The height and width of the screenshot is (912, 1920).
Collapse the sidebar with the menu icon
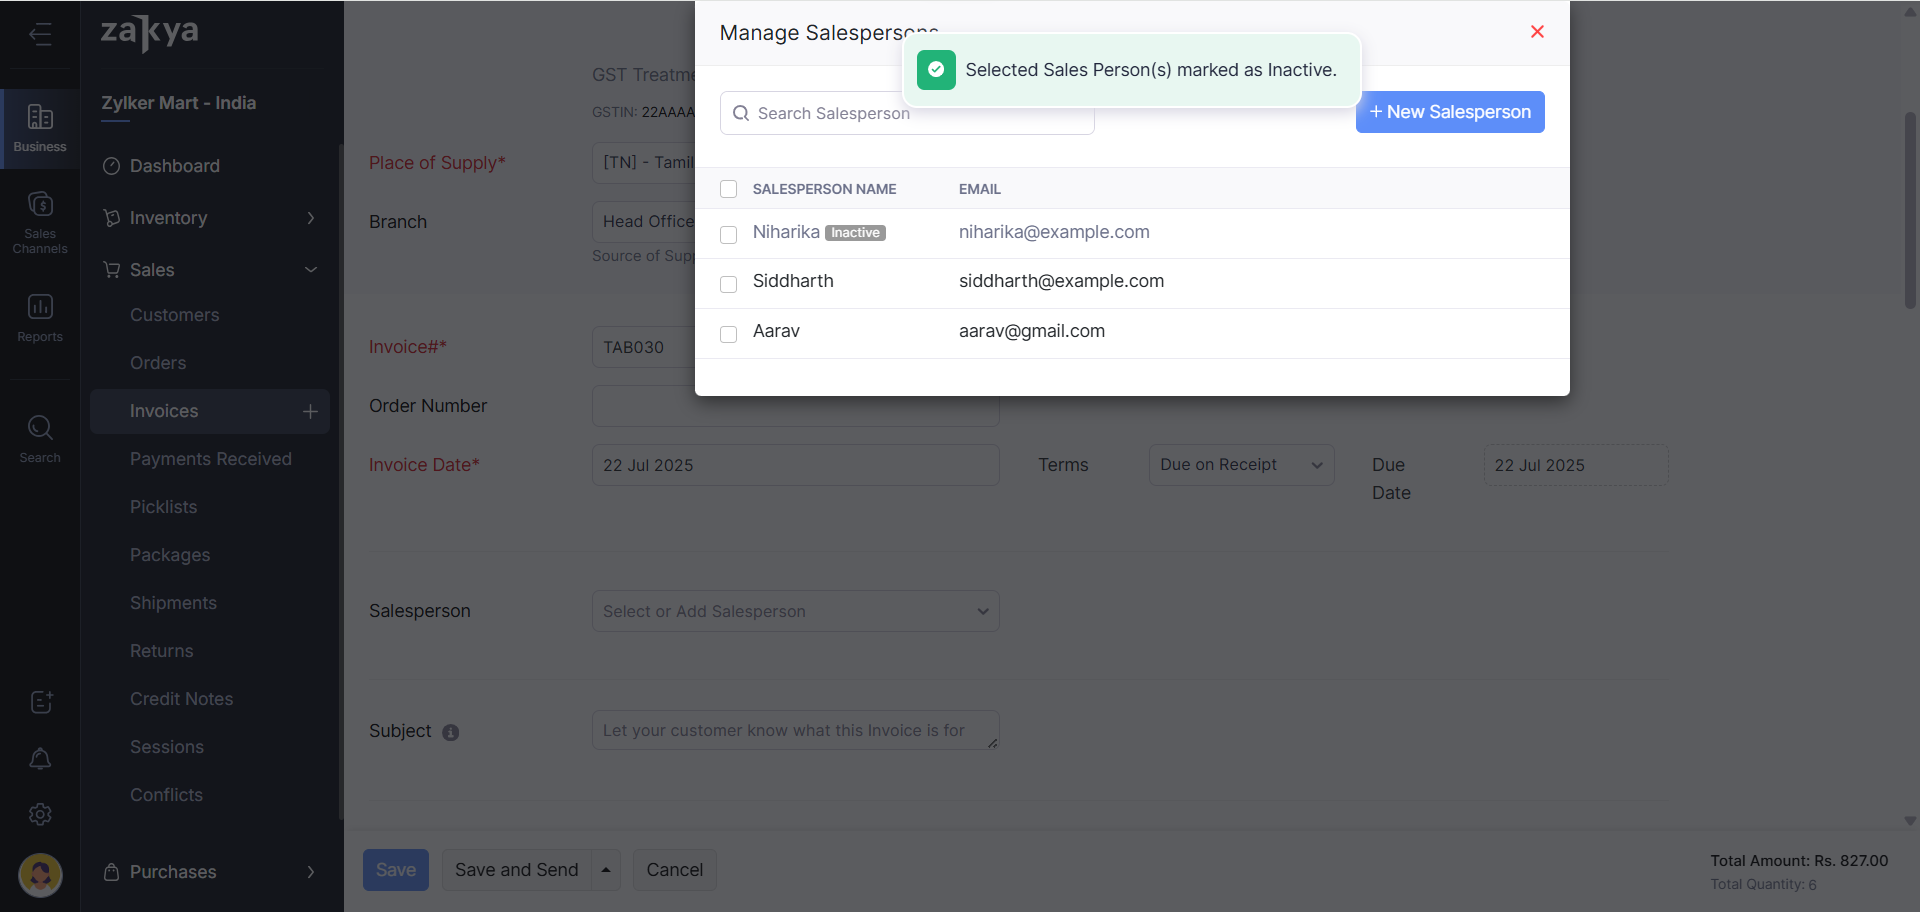40,35
